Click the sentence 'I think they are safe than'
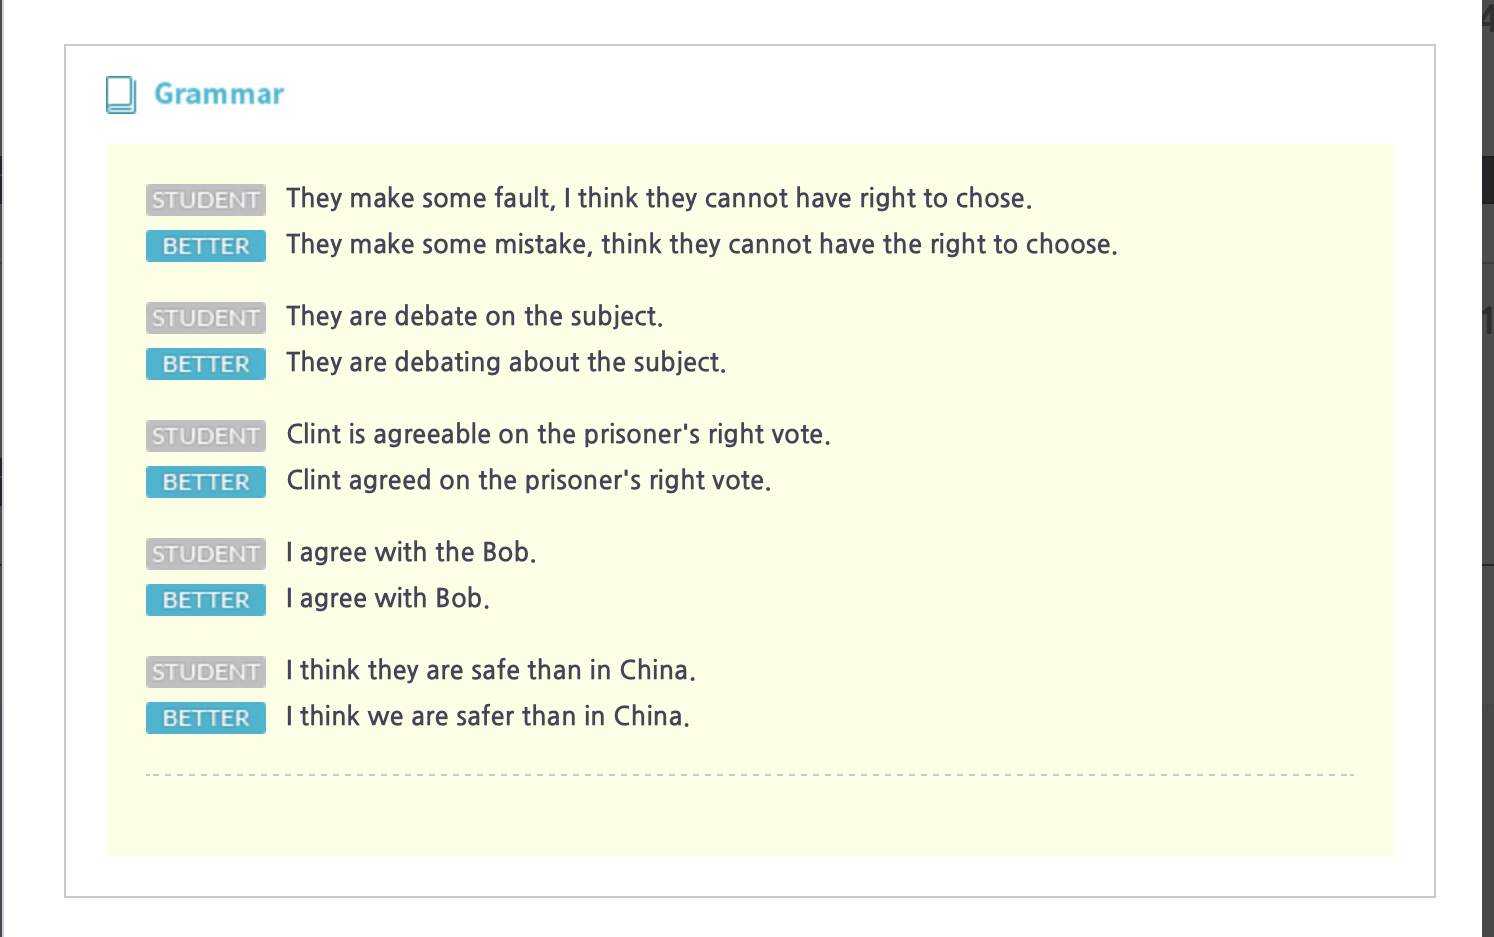Screen dimensions: 1494x937 click(x=490, y=670)
